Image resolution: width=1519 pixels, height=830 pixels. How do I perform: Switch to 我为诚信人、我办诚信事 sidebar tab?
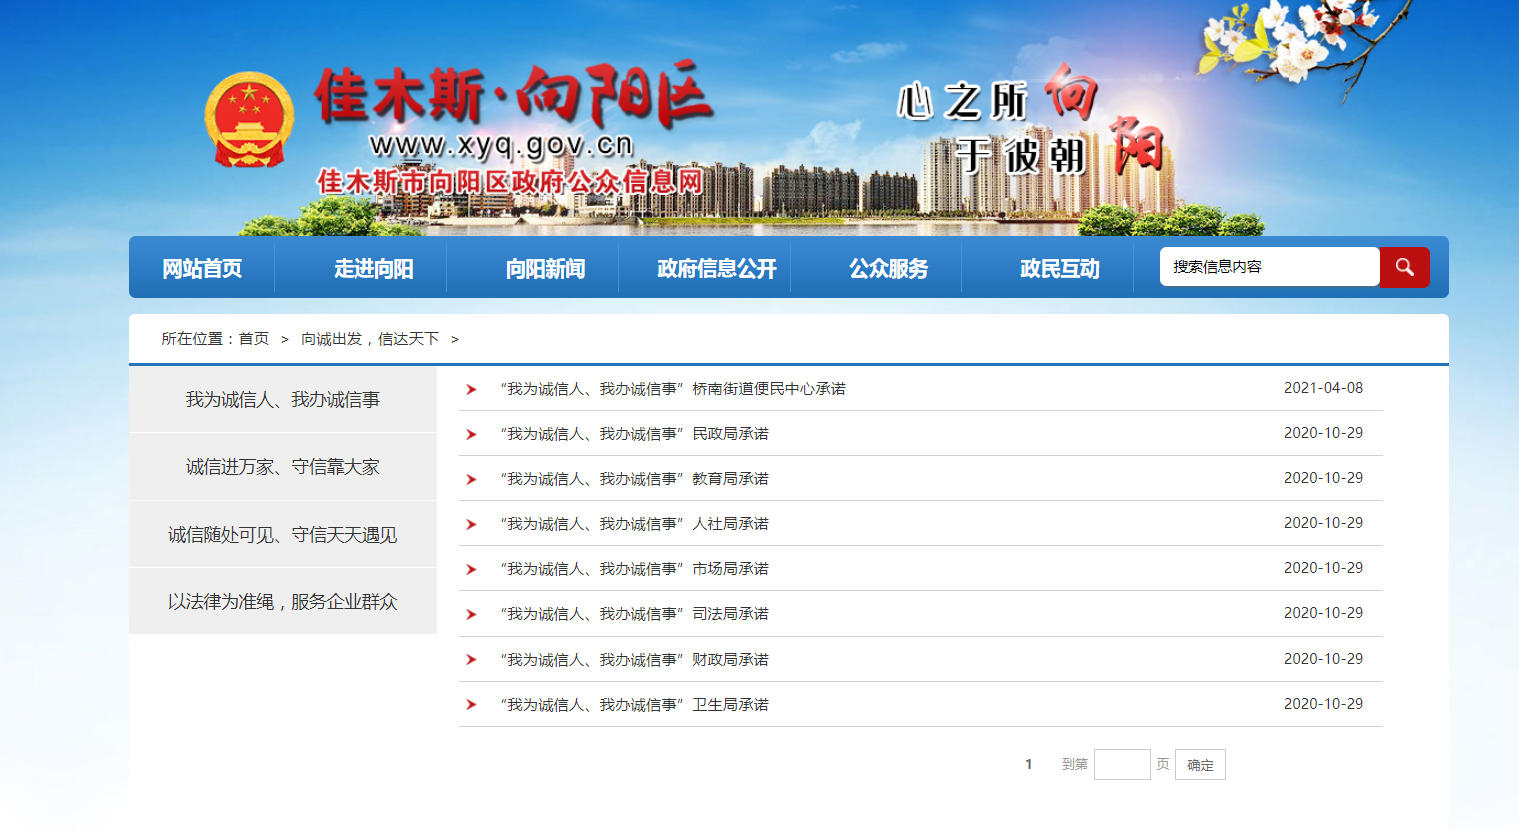283,400
